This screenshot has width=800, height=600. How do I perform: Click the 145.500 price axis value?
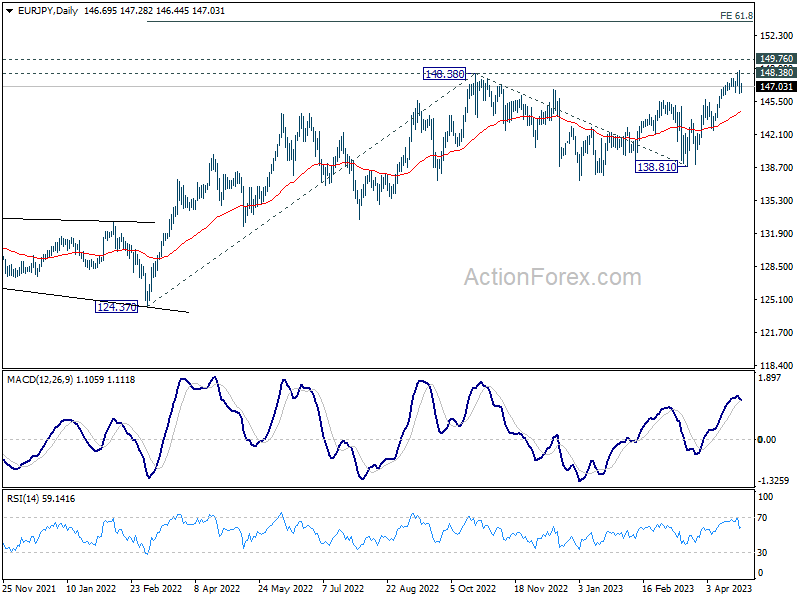[x=777, y=102]
